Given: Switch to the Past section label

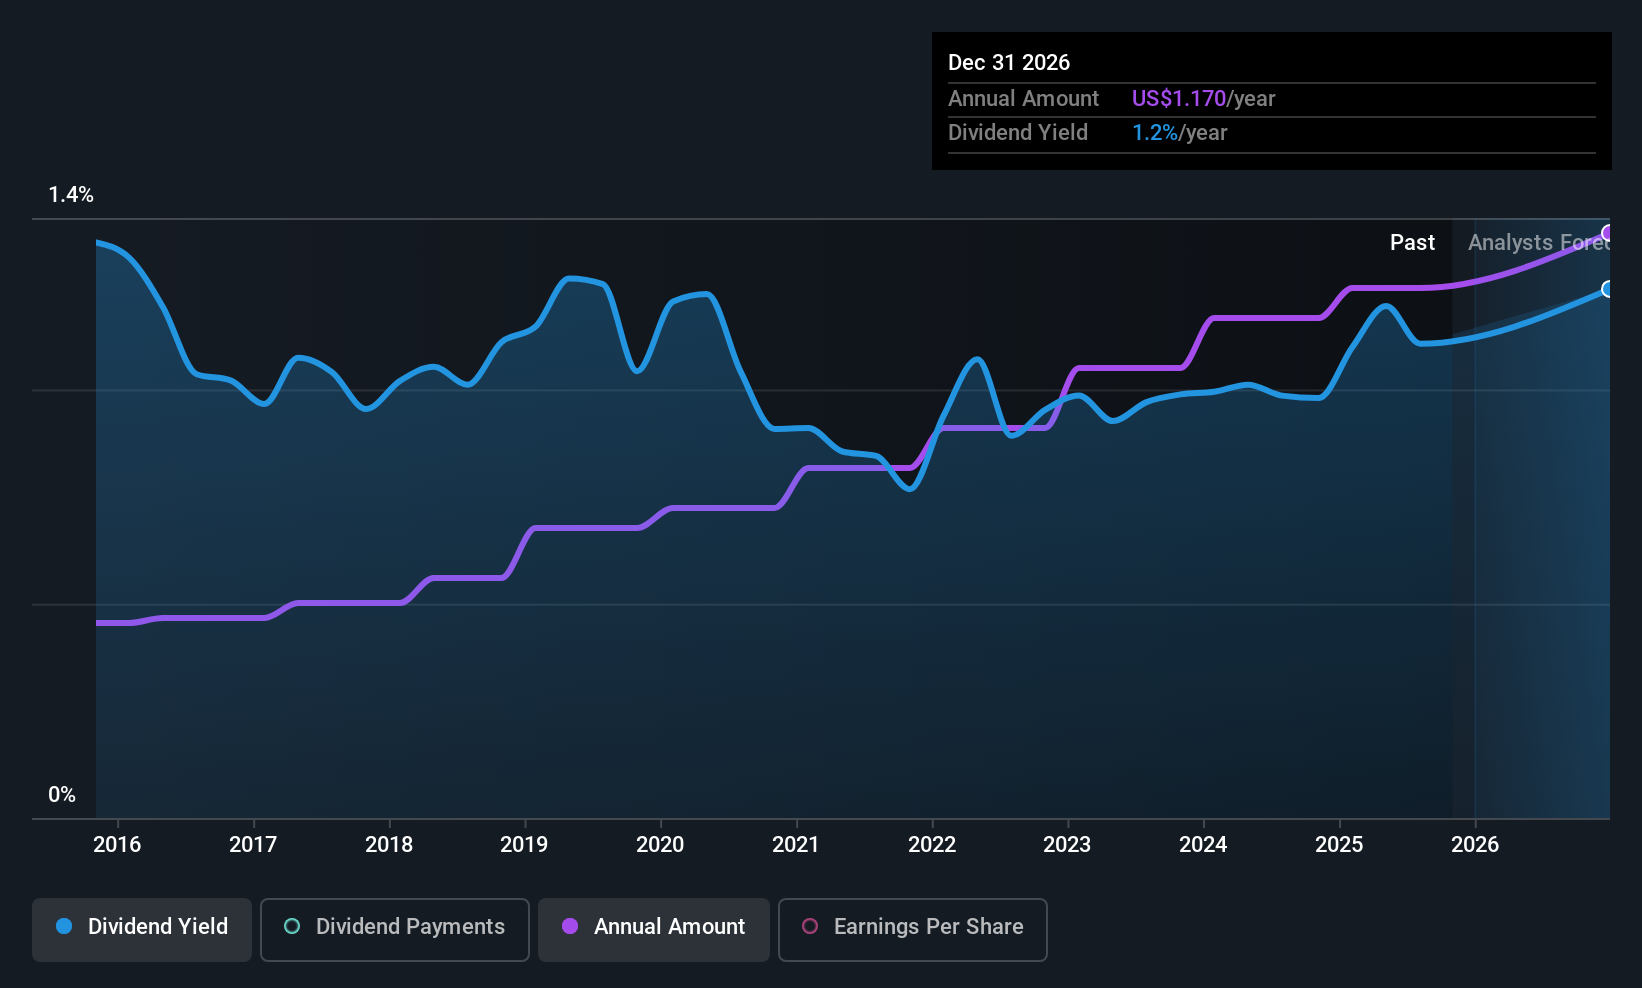Looking at the screenshot, I should click(x=1412, y=242).
